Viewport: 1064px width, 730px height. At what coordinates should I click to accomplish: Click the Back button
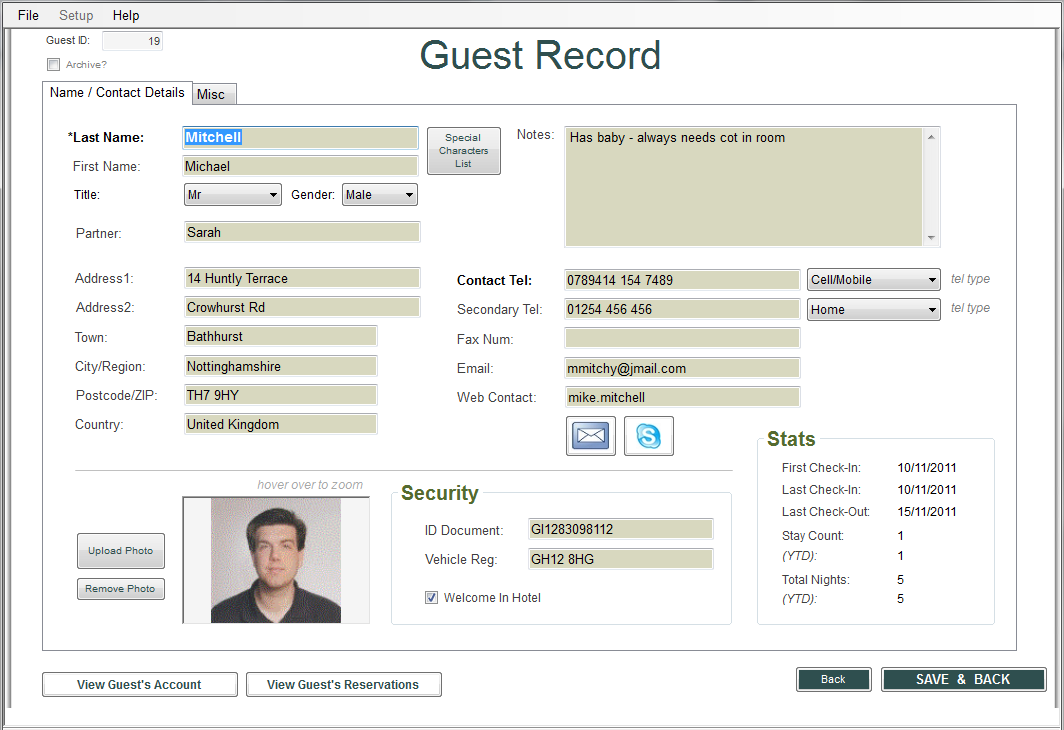pyautogui.click(x=833, y=679)
